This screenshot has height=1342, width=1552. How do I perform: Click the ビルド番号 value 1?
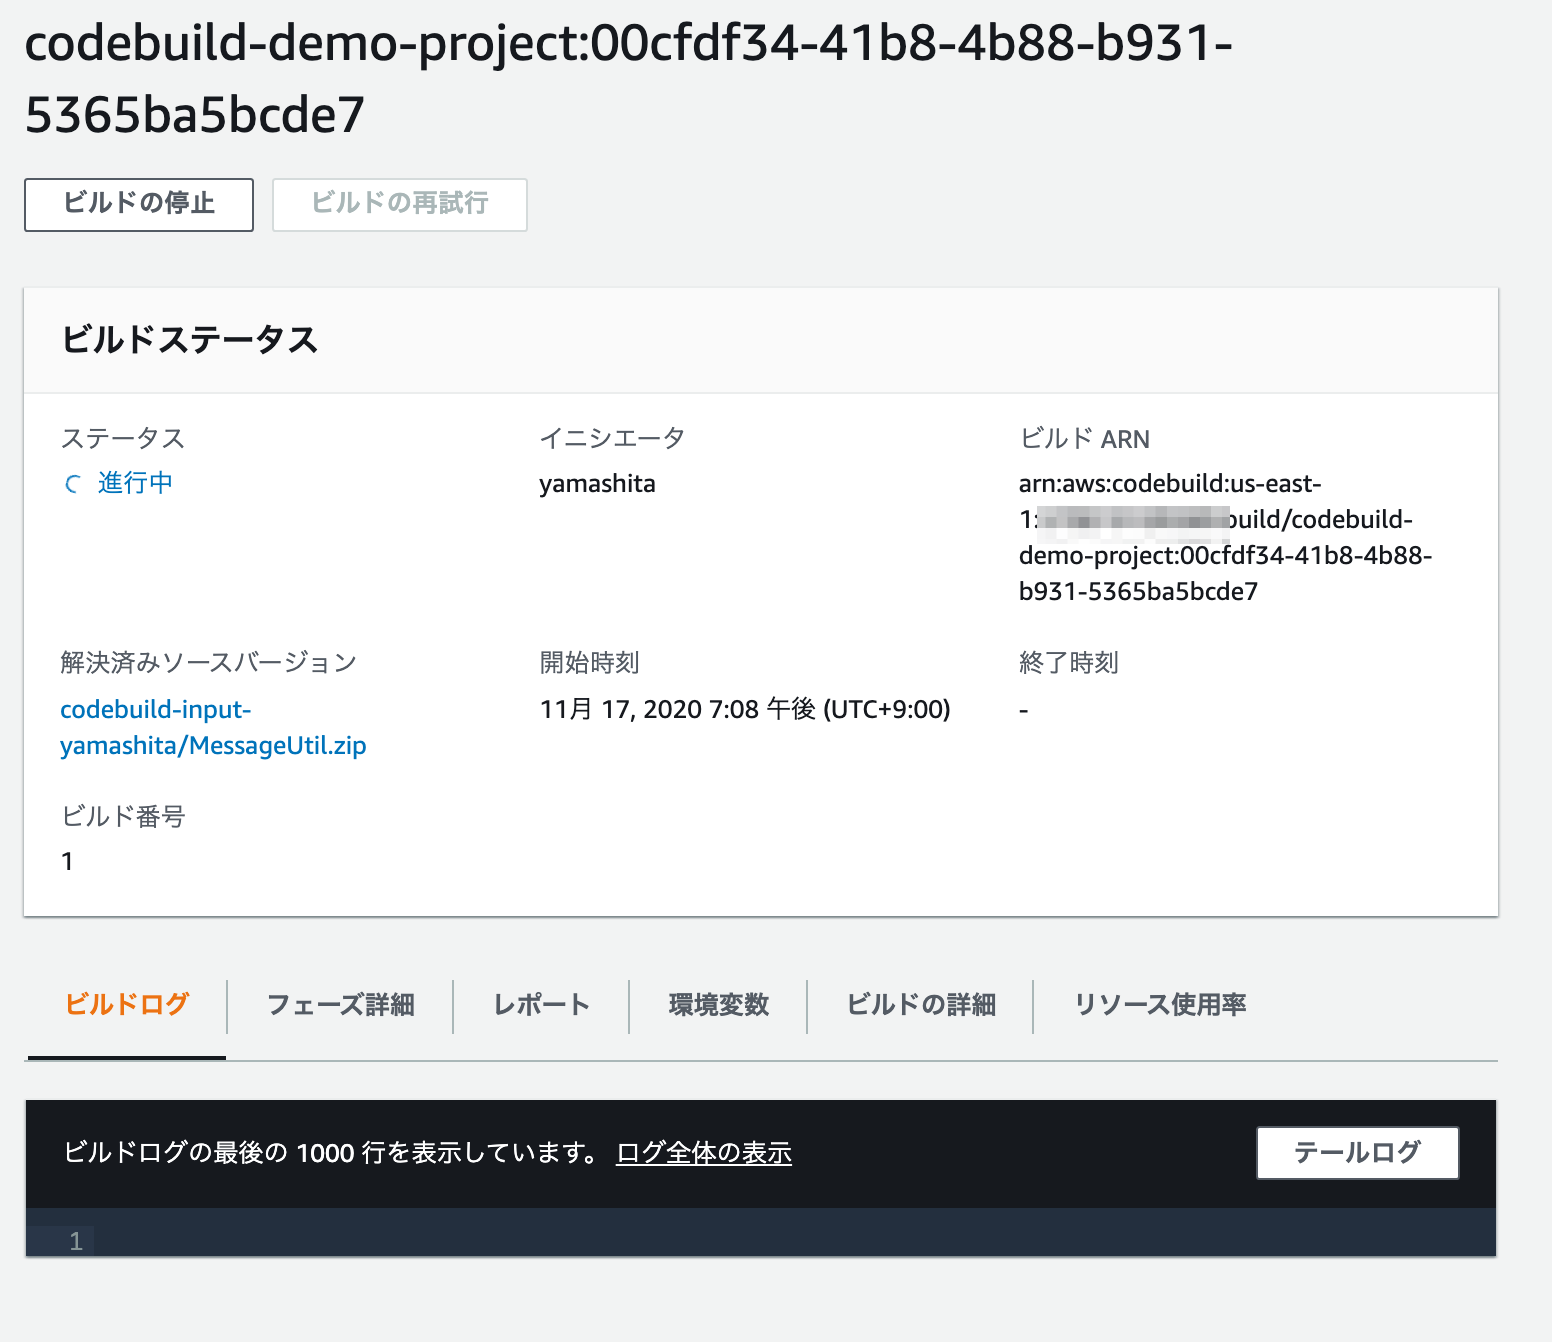(67, 861)
